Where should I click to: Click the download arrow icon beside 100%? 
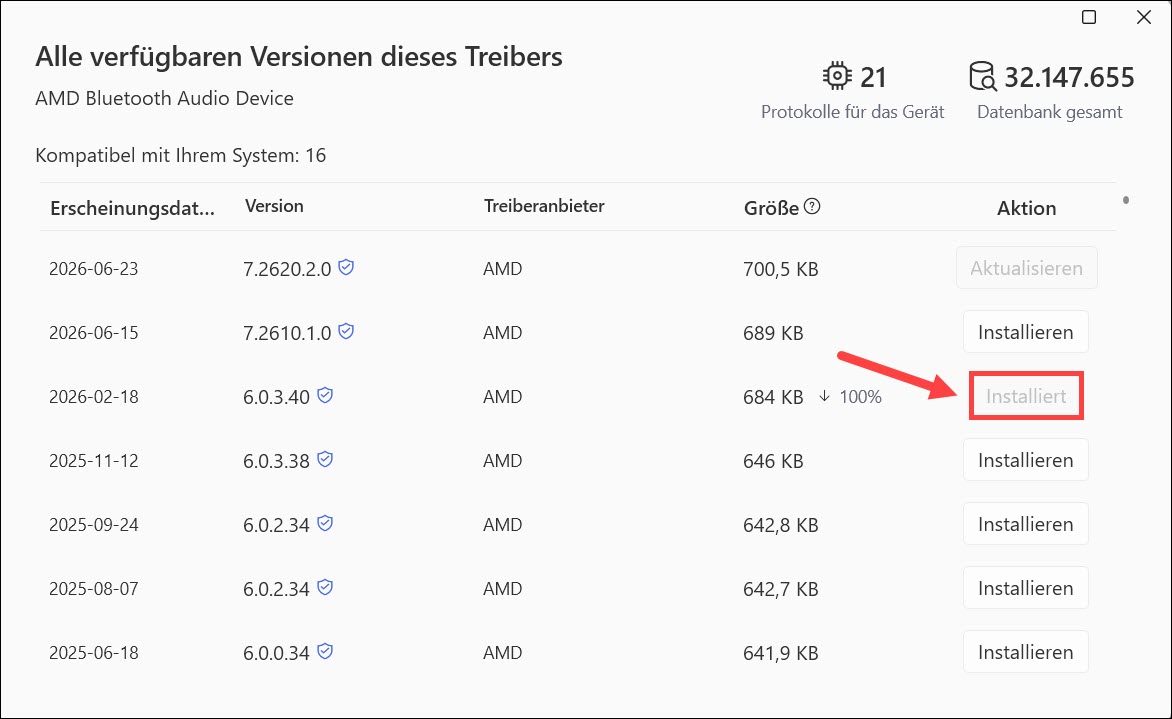coord(824,396)
